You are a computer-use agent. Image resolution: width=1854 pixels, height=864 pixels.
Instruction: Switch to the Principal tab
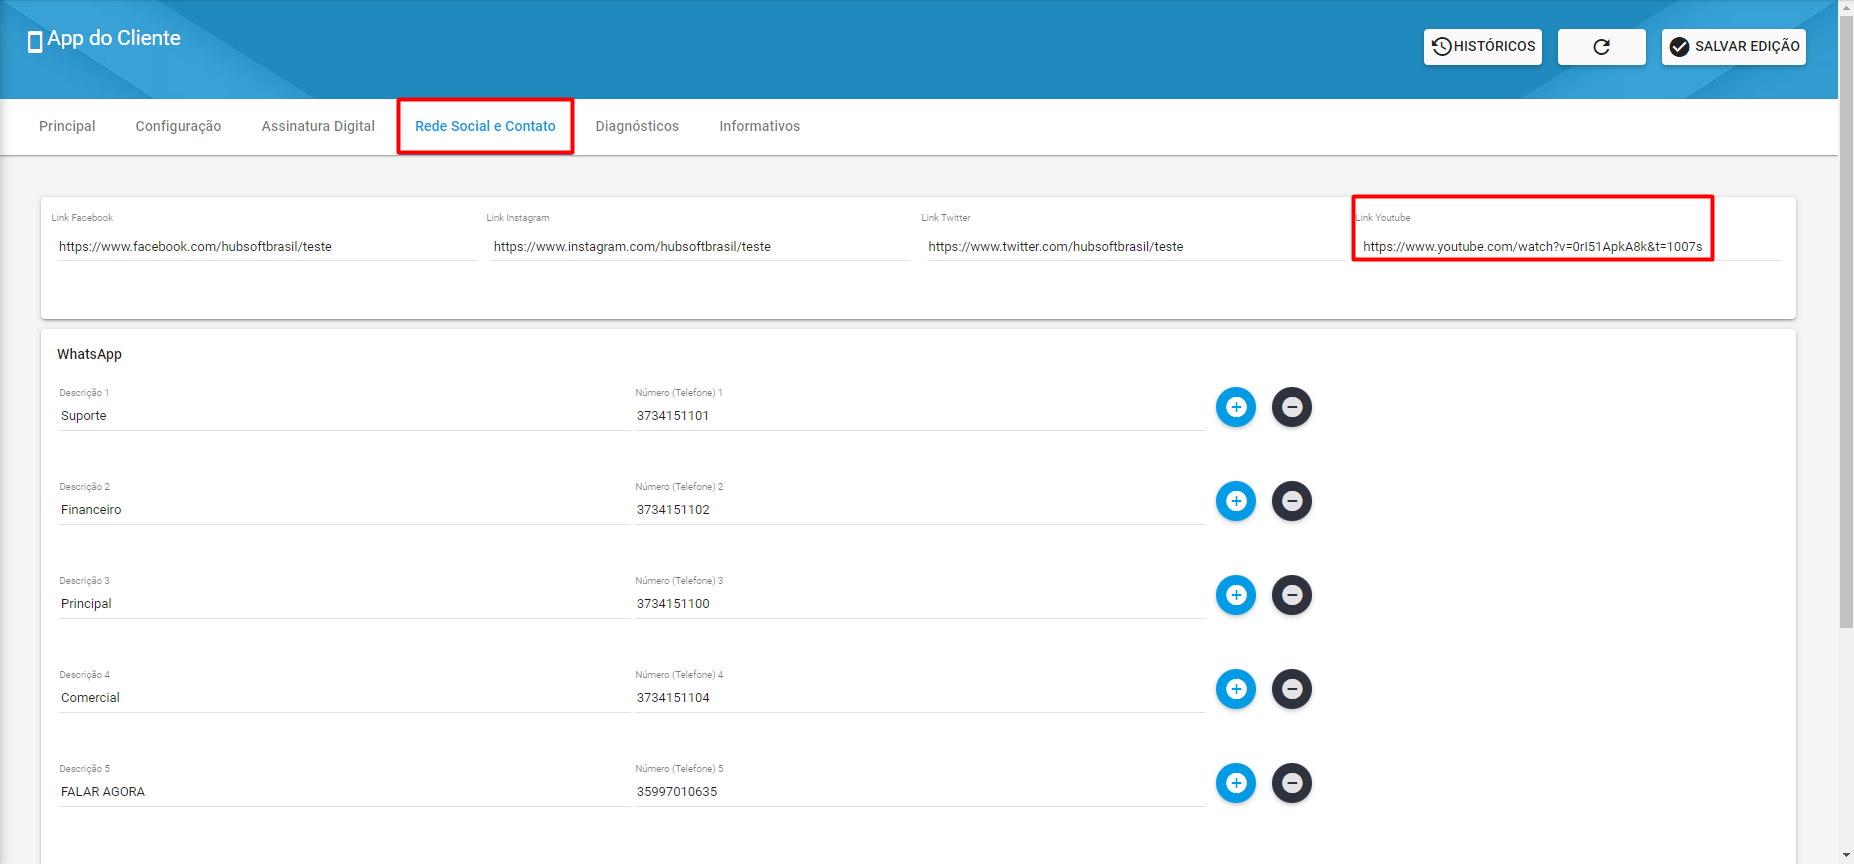point(67,126)
